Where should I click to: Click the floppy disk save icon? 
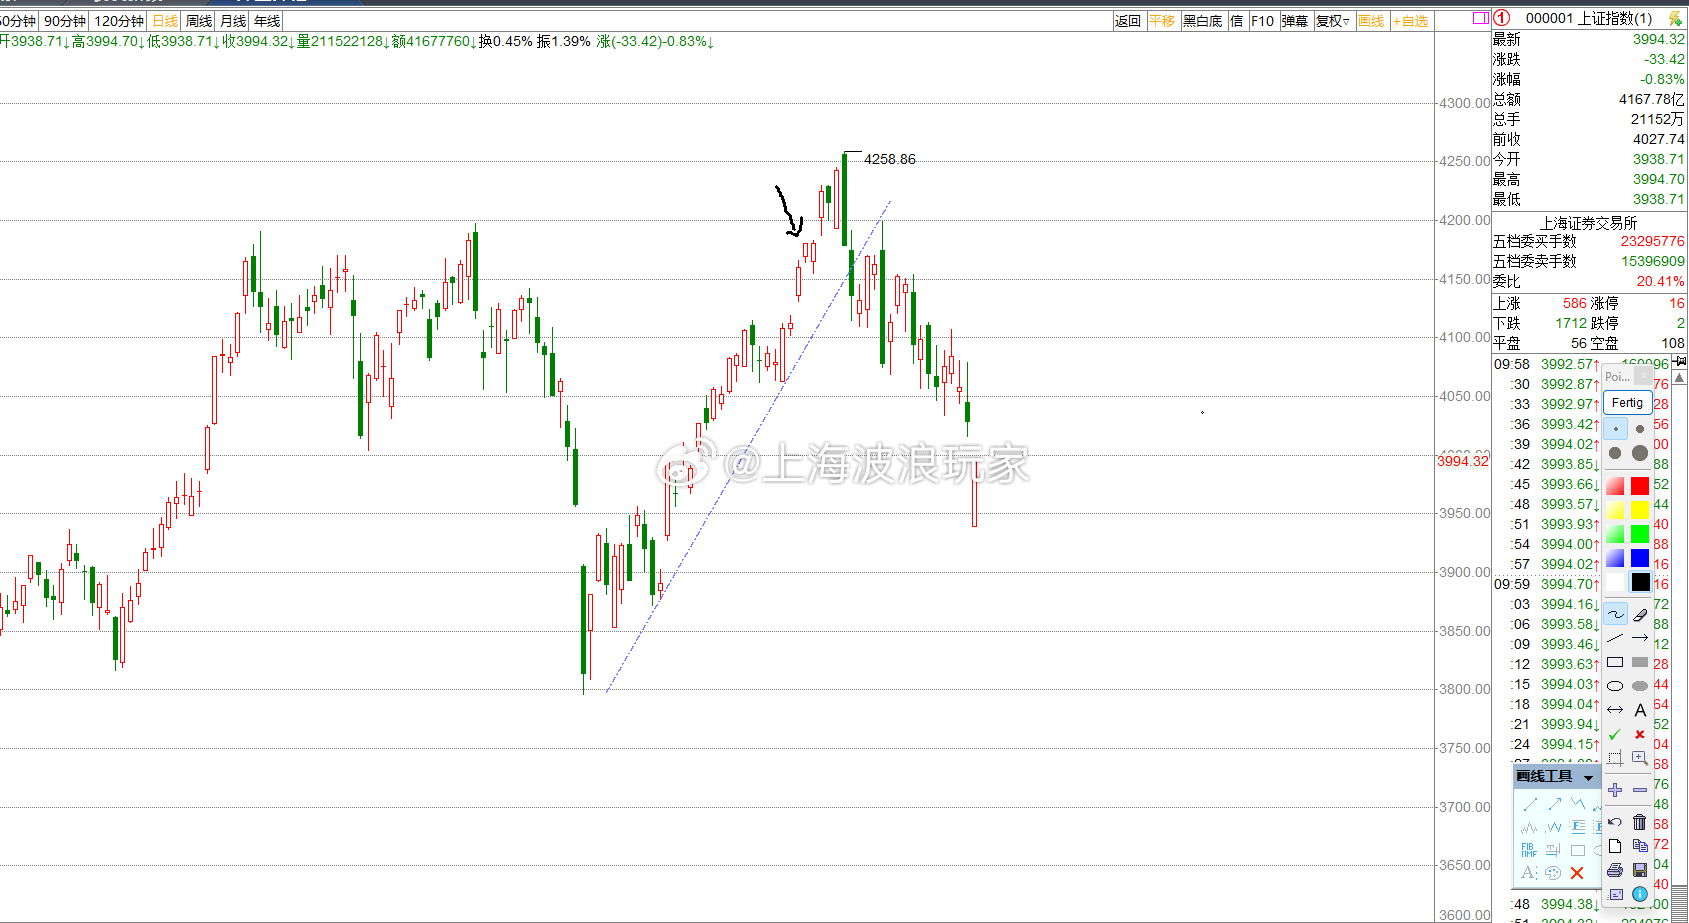[1640, 870]
